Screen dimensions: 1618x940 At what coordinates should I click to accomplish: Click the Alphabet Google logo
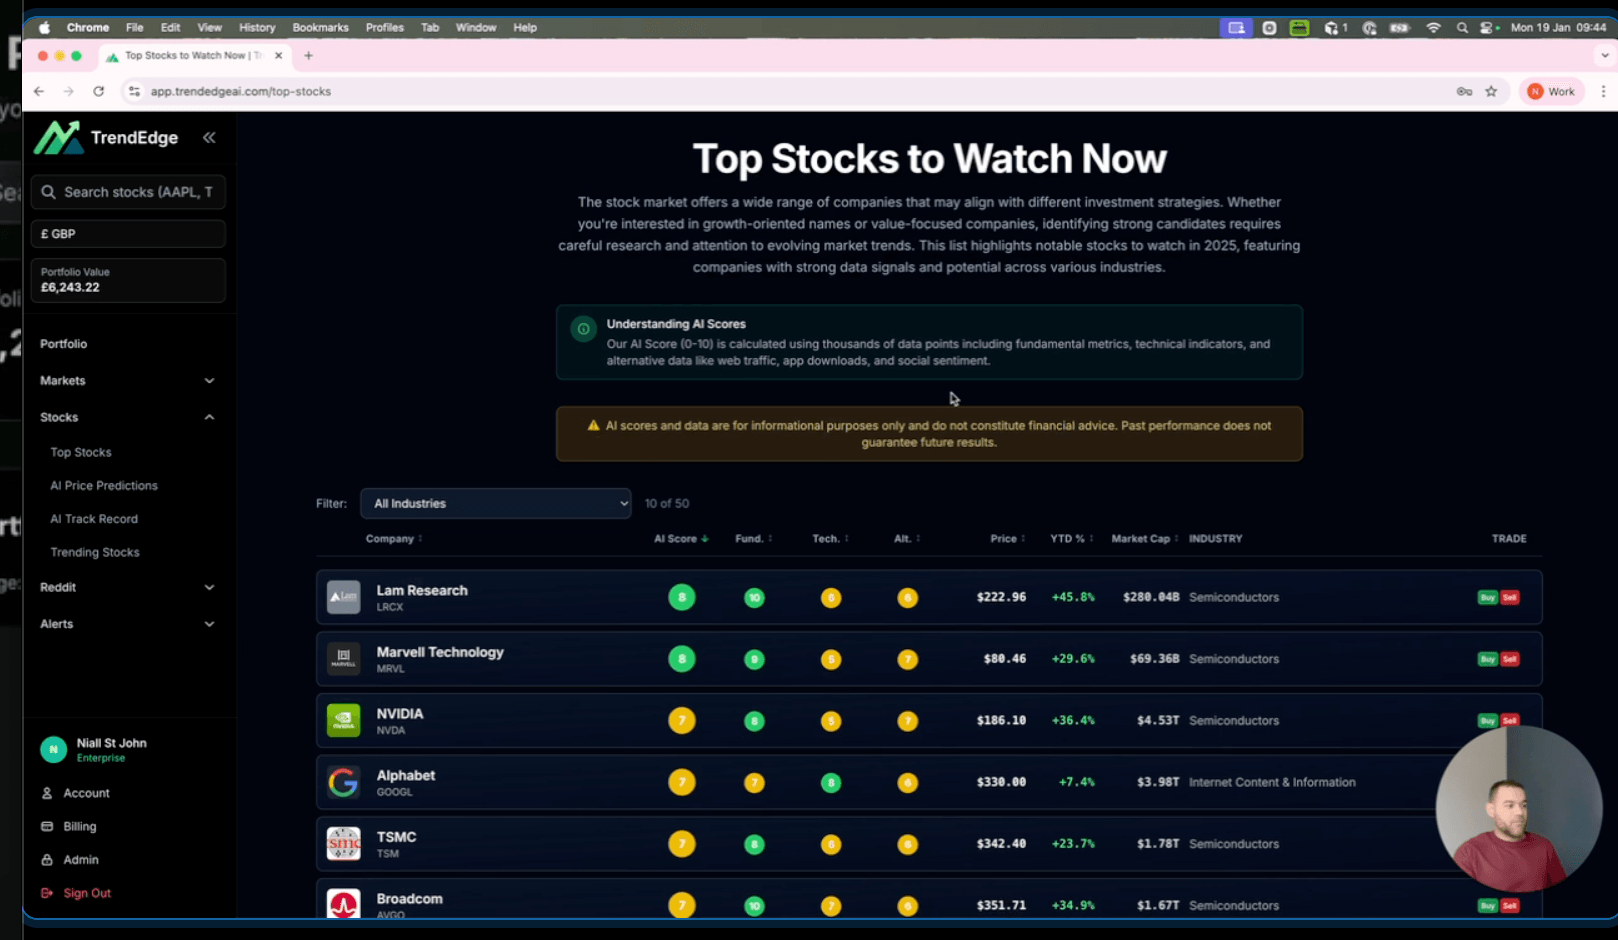[x=344, y=782]
